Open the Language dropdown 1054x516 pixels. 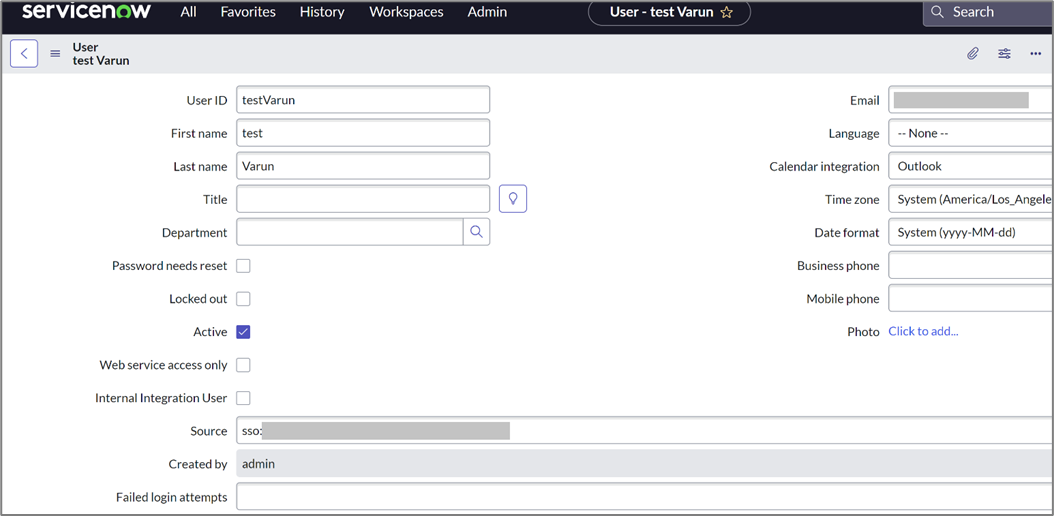(970, 133)
